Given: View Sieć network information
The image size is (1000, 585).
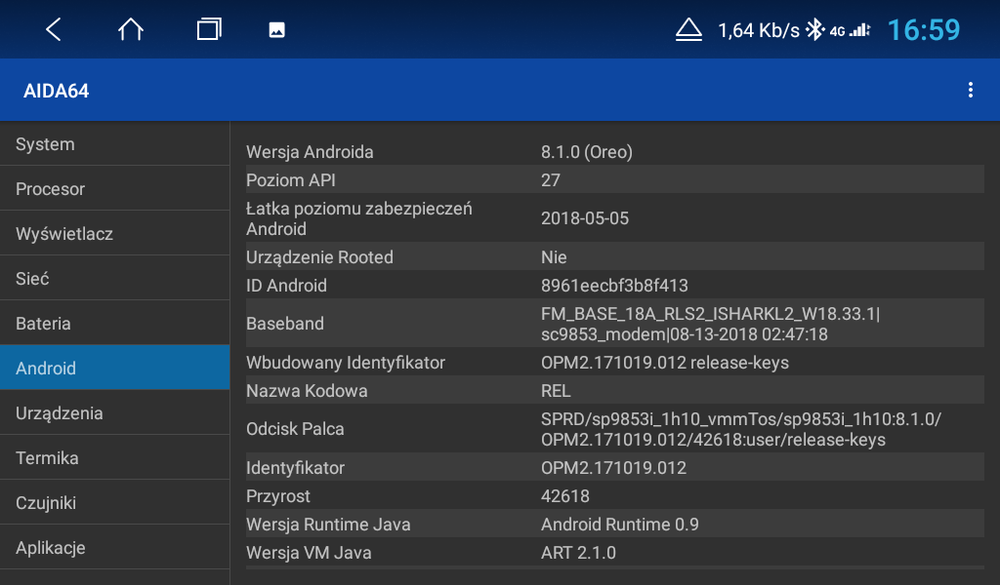Looking at the screenshot, I should click(115, 278).
